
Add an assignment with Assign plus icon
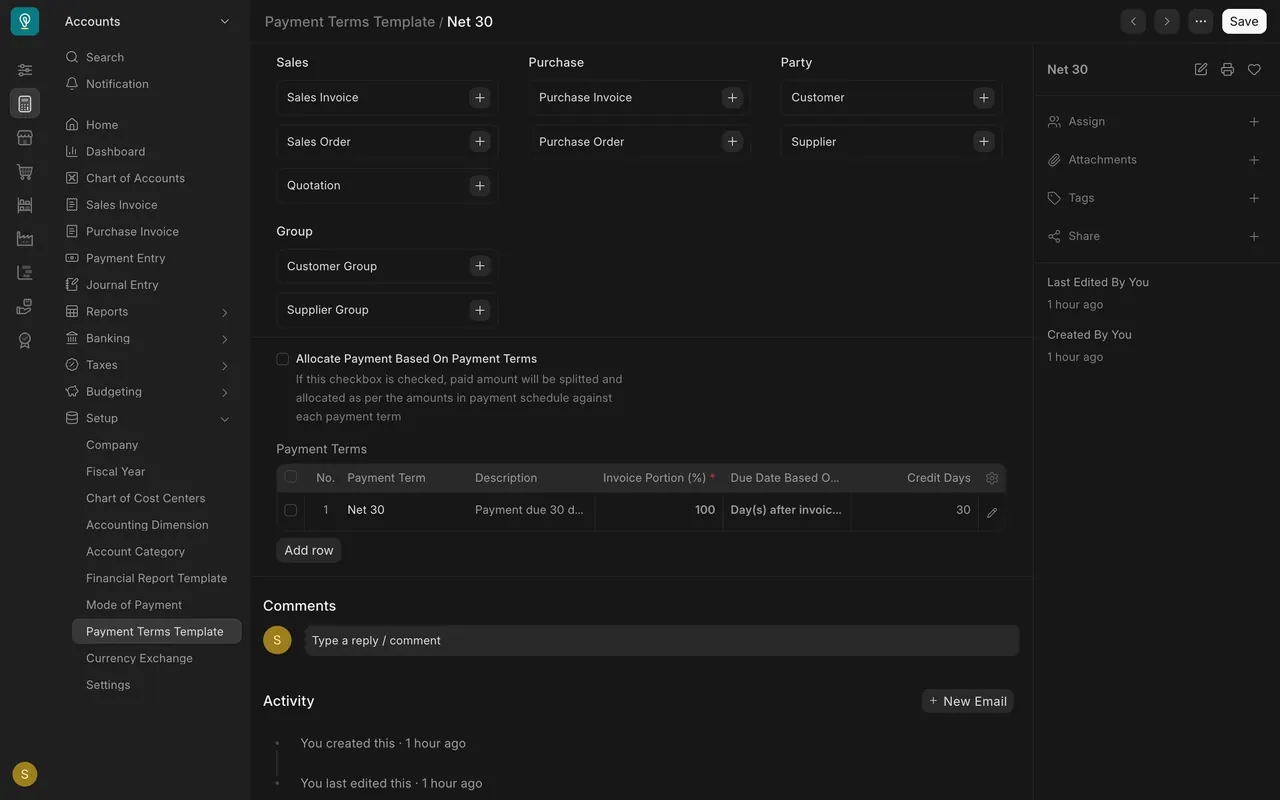[x=1254, y=122]
